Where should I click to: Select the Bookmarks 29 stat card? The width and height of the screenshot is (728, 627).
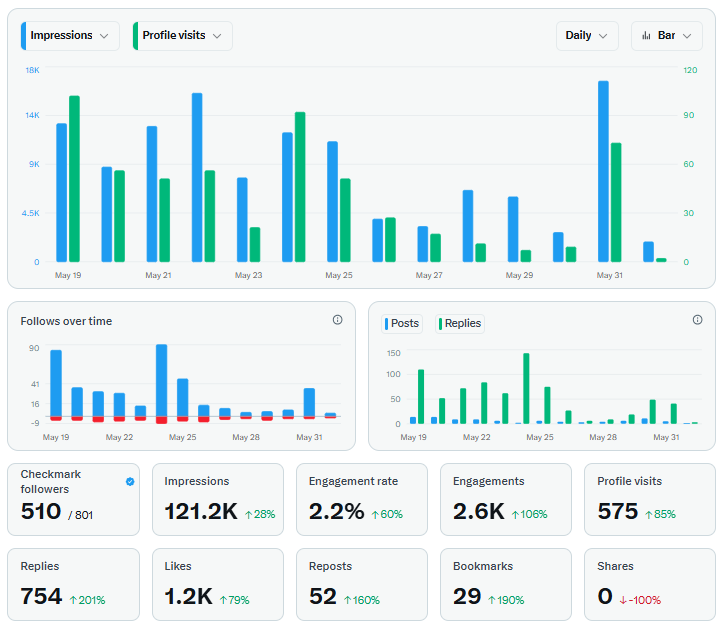click(x=506, y=584)
